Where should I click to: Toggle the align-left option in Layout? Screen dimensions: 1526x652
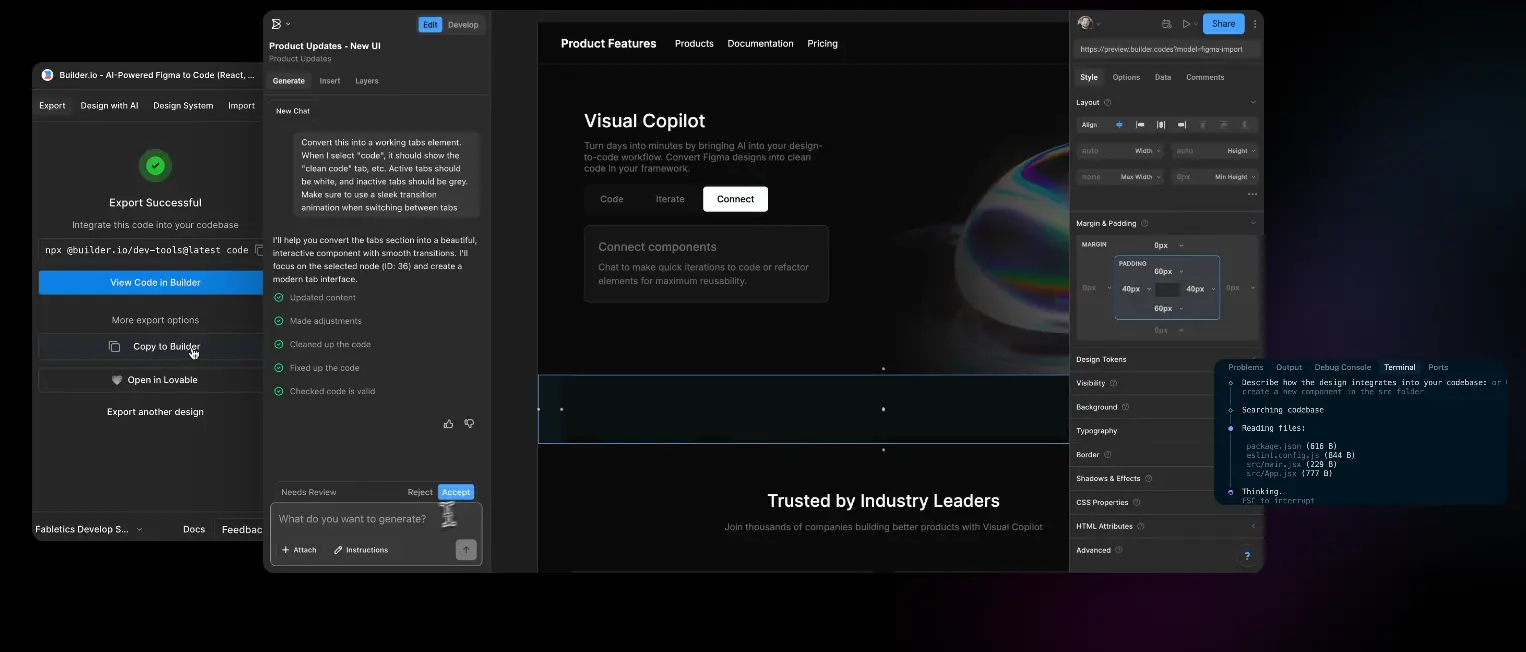(1140, 124)
